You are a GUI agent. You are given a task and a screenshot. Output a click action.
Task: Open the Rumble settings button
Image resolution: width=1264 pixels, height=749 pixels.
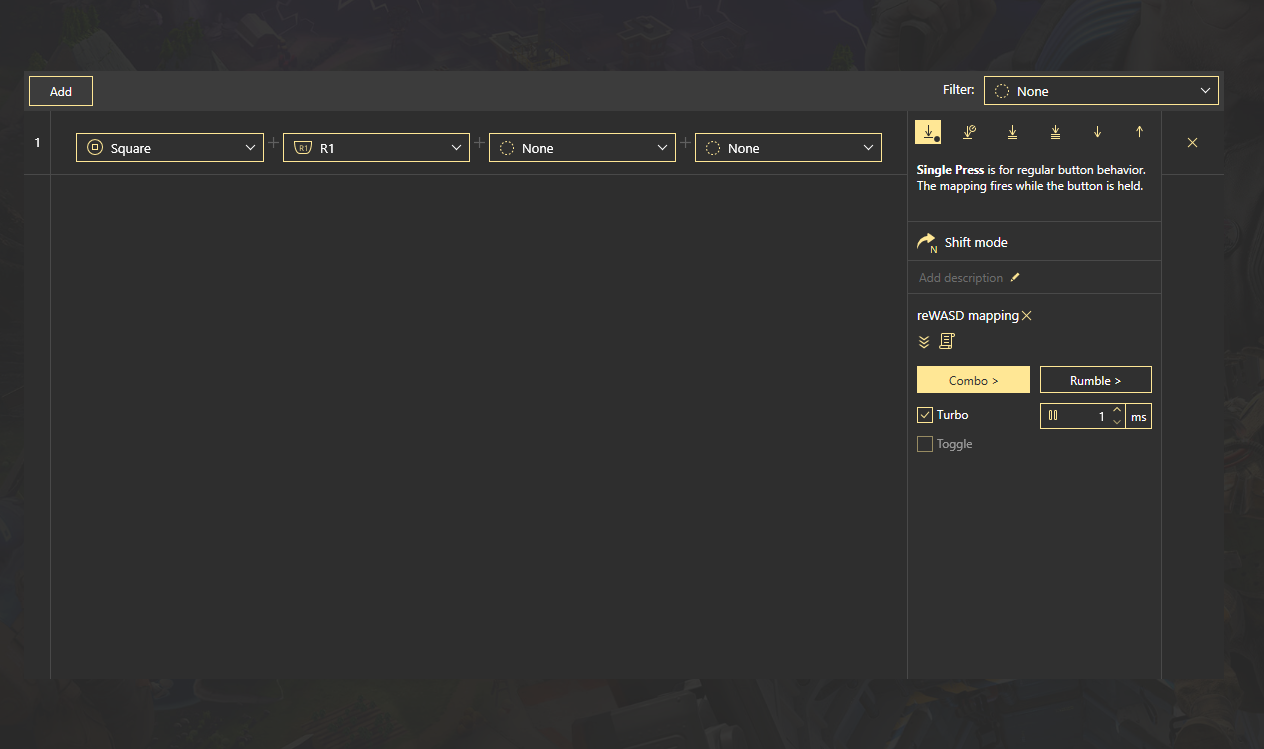tap(1095, 380)
